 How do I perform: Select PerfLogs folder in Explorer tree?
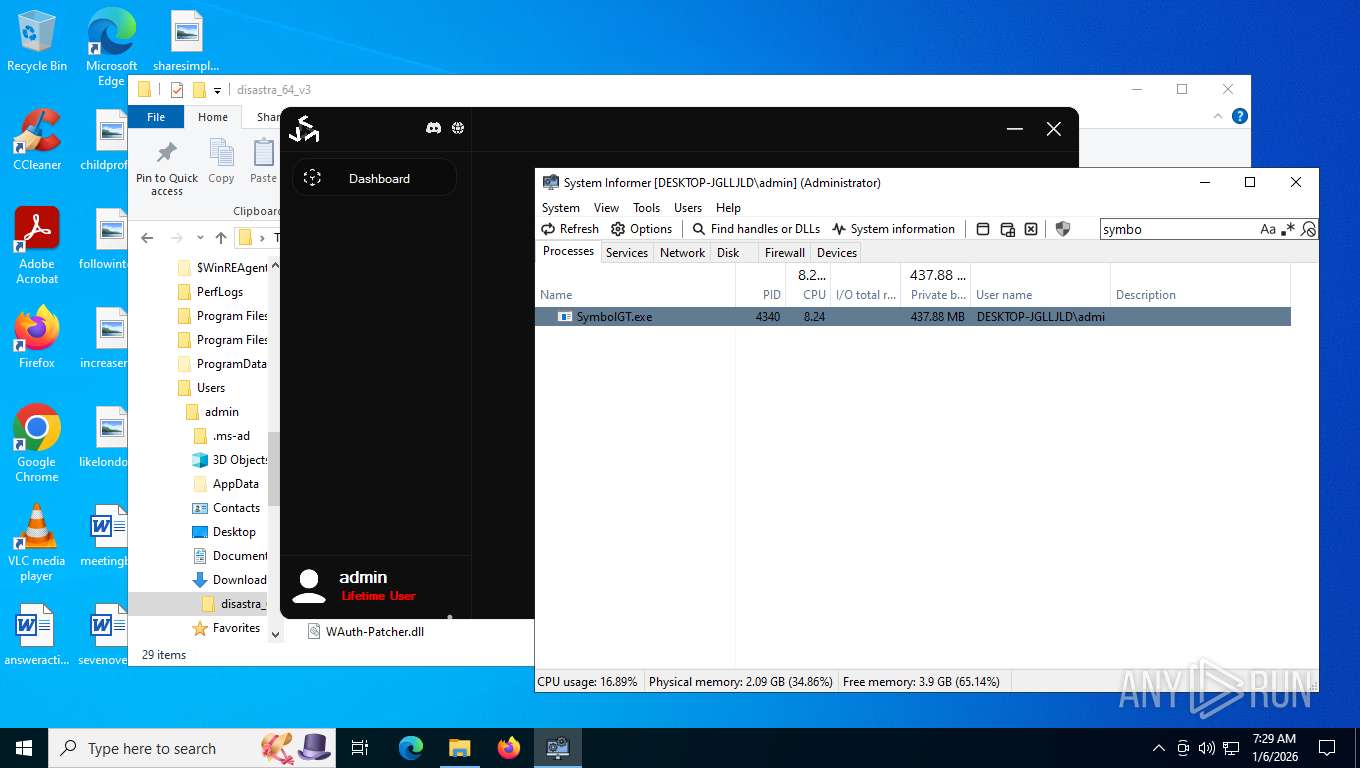click(220, 292)
